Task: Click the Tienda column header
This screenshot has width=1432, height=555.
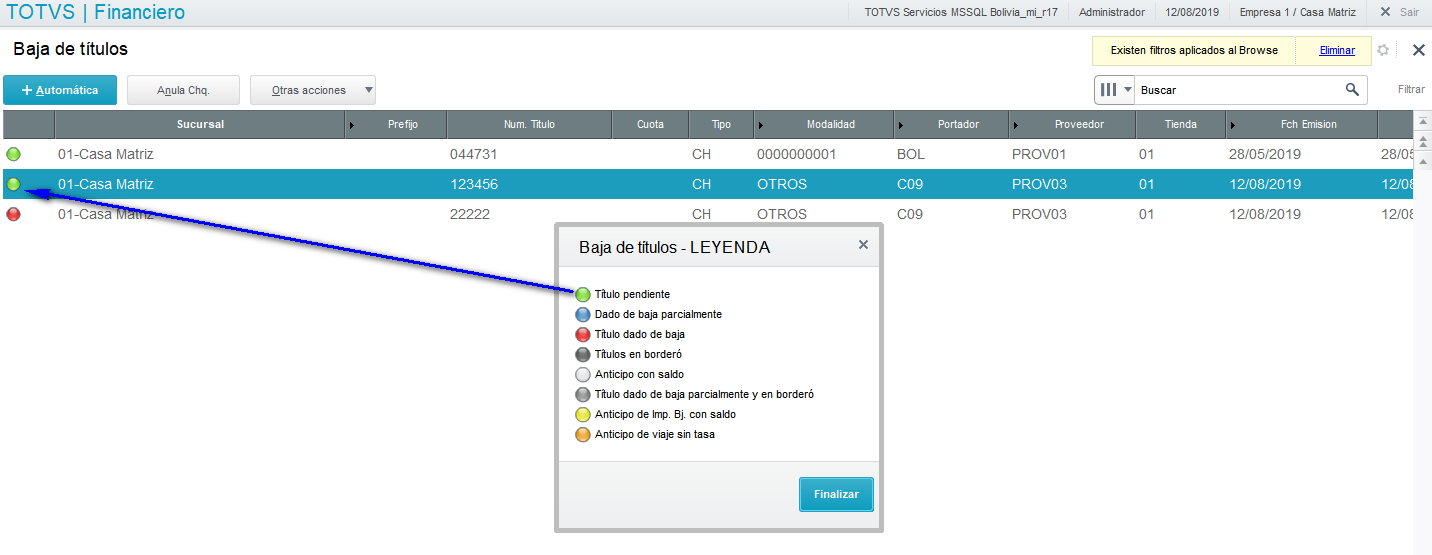Action: (x=1180, y=125)
